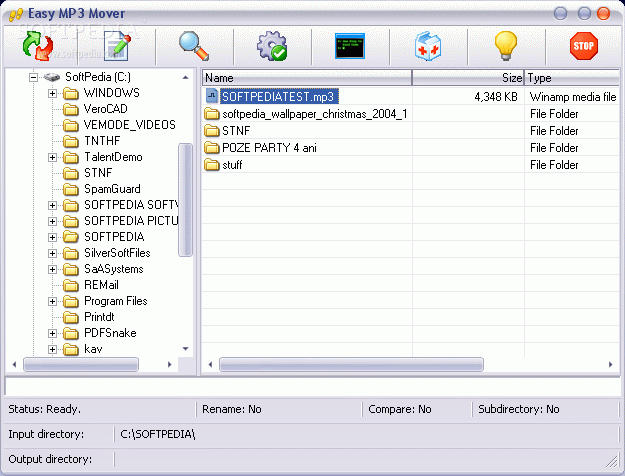Expand the SaASystems folder node
The height and width of the screenshot is (476, 625).
coord(52,269)
